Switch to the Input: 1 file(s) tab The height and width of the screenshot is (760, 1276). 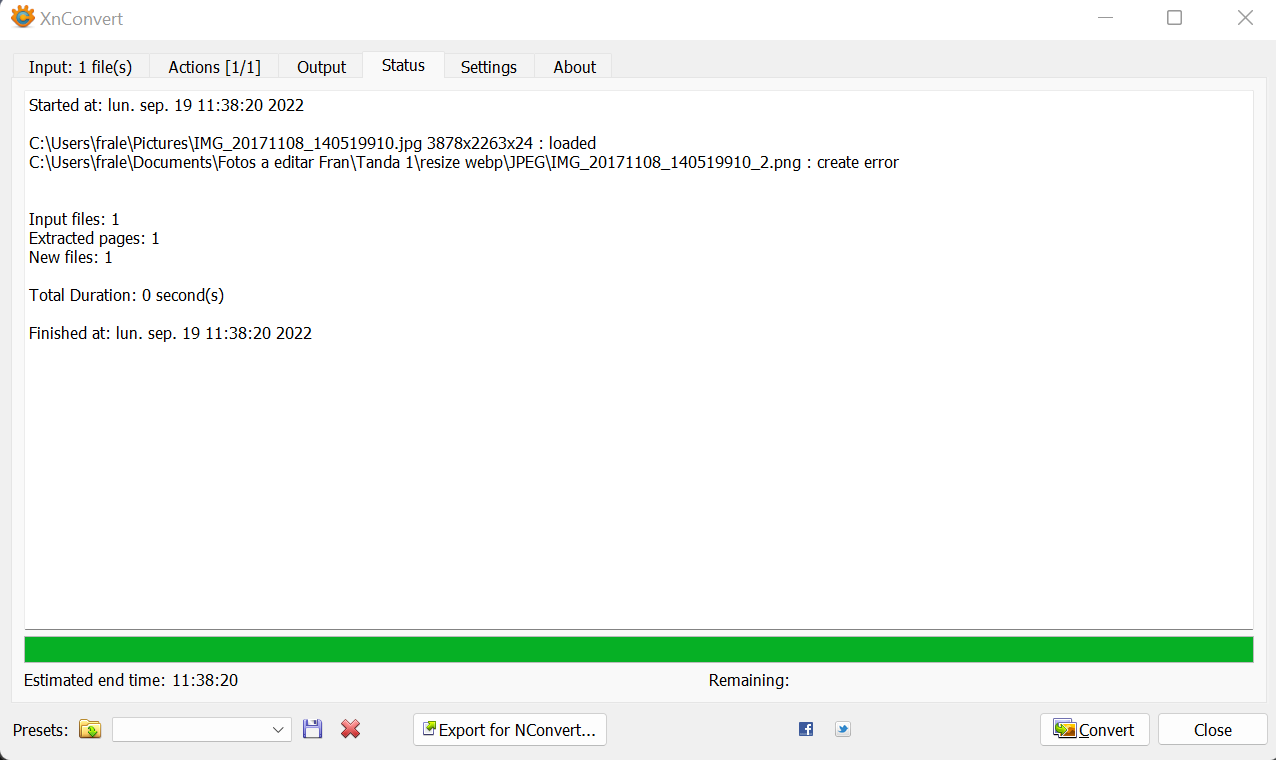click(x=80, y=67)
